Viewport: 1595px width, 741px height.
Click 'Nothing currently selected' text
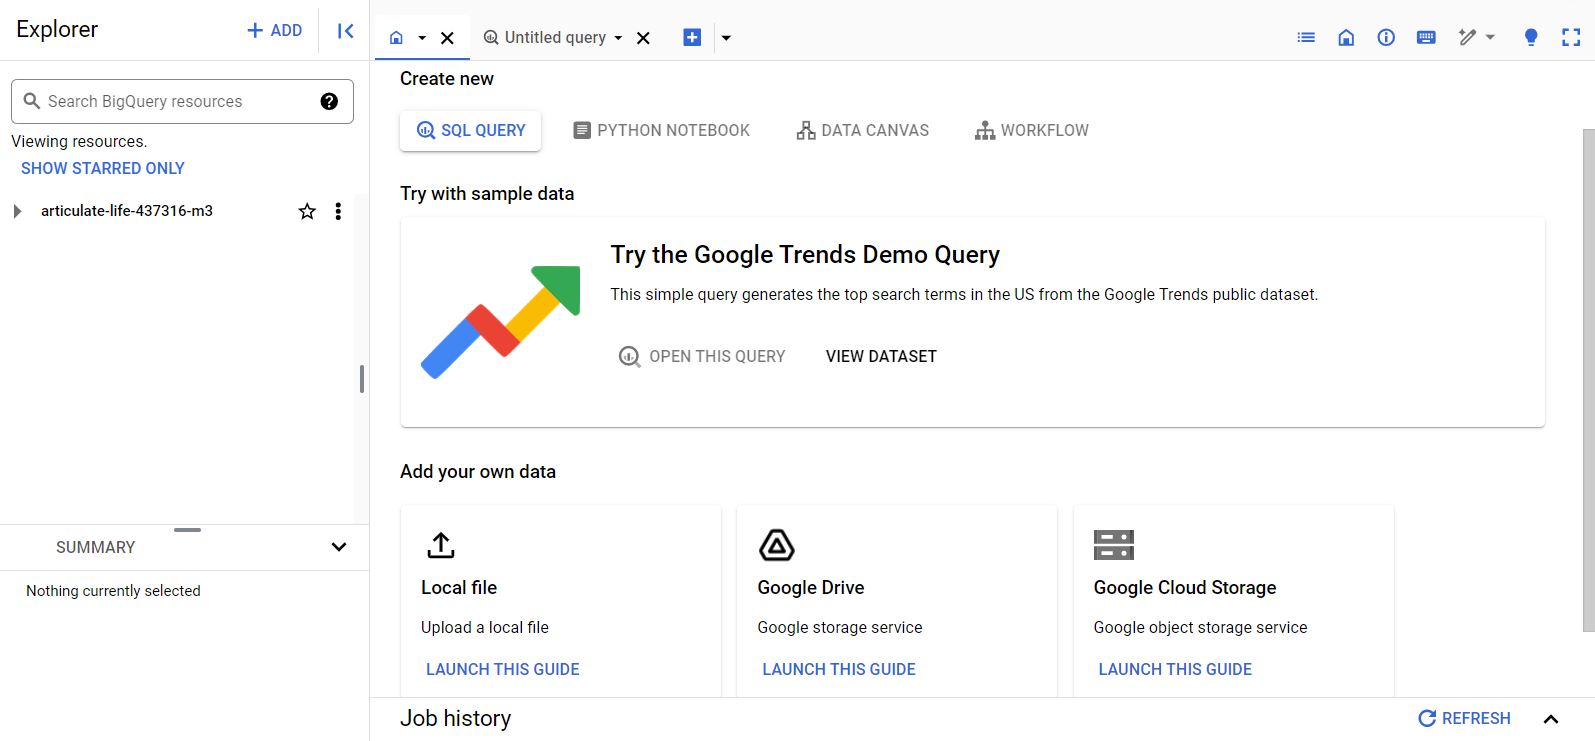tap(113, 591)
